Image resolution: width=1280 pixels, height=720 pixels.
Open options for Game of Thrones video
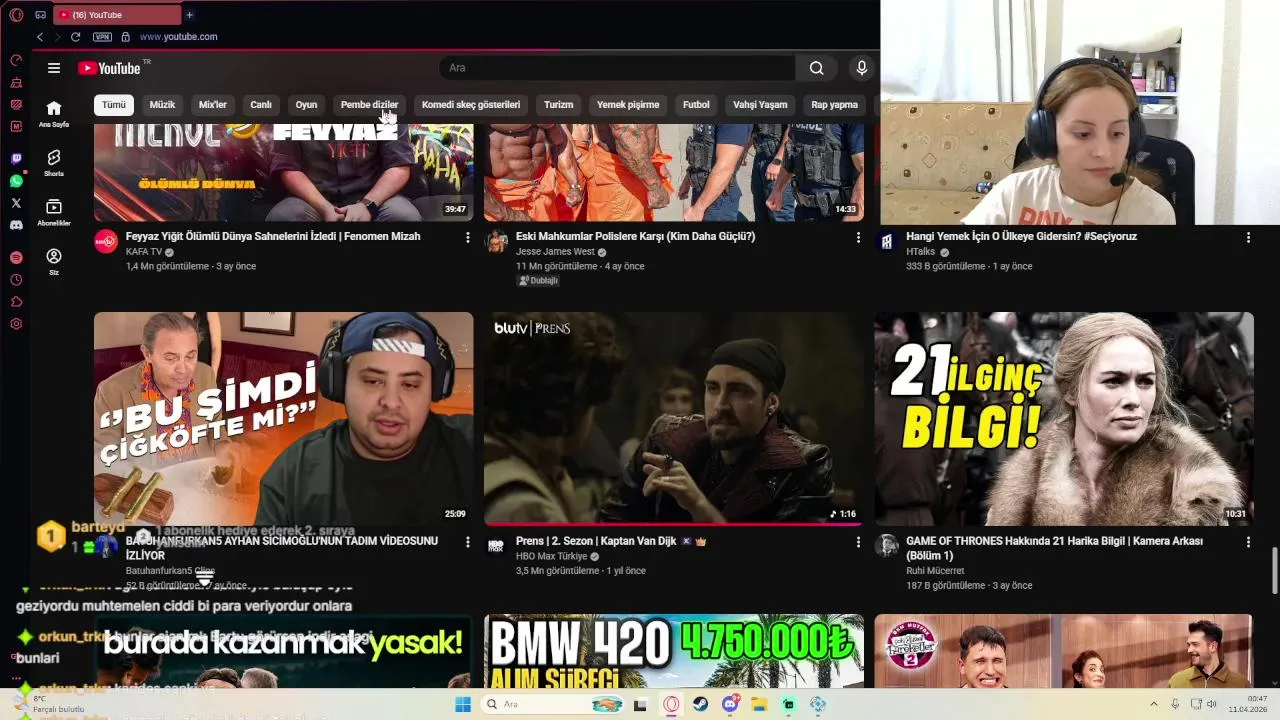click(1247, 542)
